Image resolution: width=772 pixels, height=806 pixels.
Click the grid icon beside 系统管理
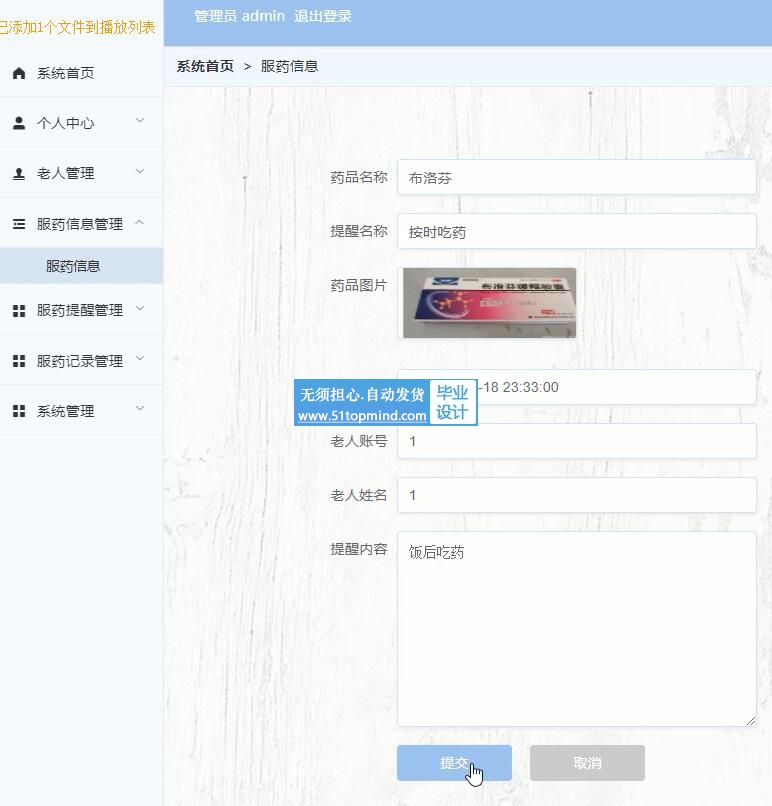click(19, 411)
